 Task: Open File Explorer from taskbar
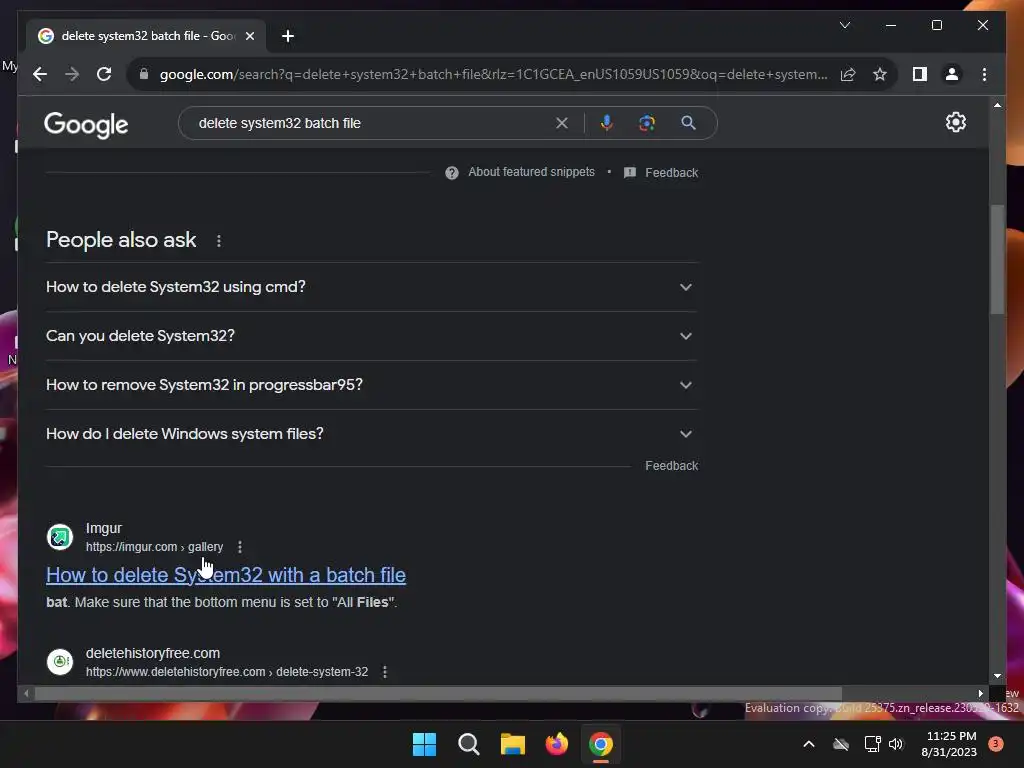click(x=513, y=744)
